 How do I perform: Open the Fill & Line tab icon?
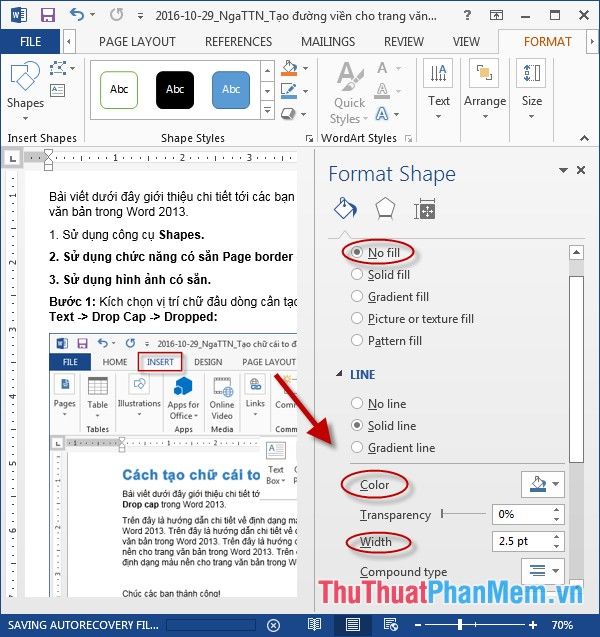coord(345,209)
